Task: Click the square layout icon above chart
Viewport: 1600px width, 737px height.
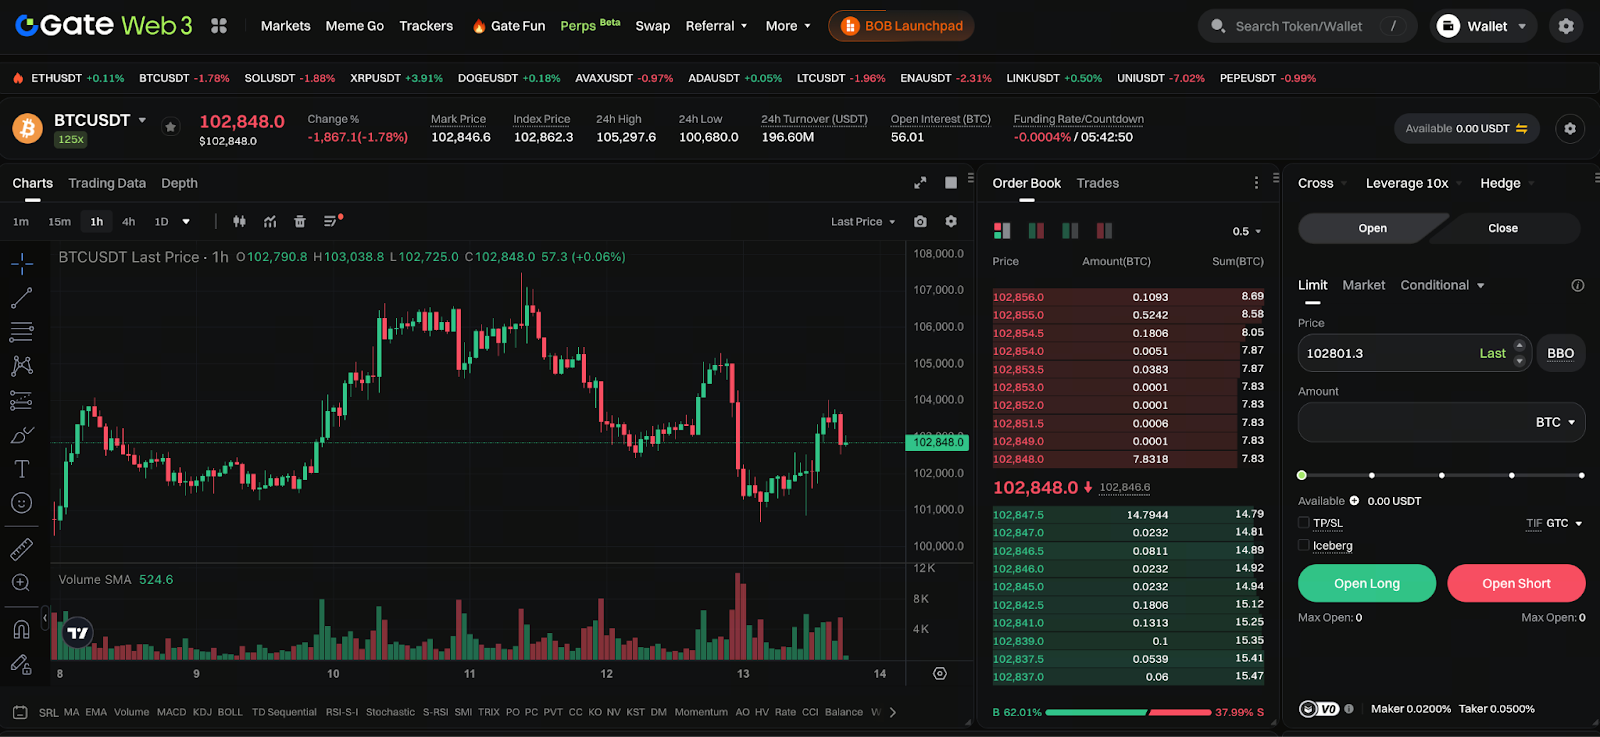Action: pos(951,183)
